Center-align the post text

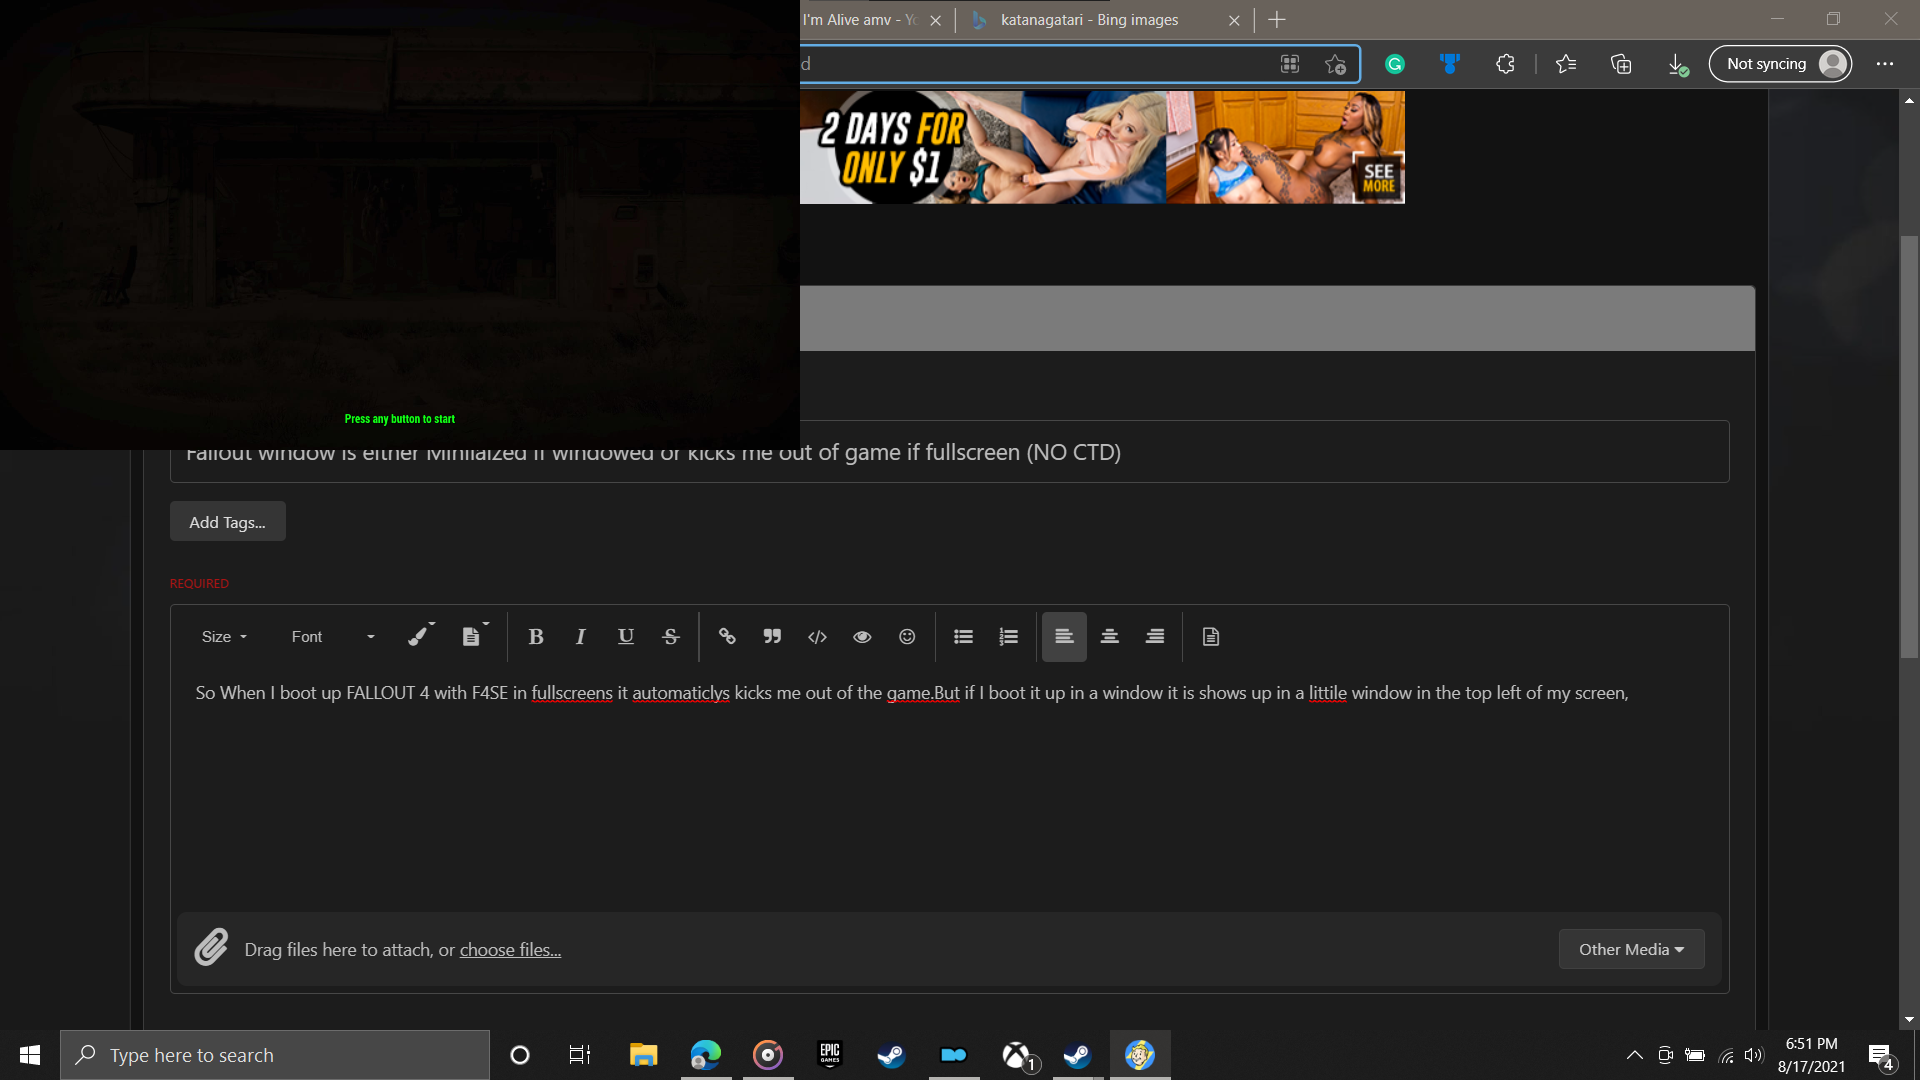tap(1109, 637)
